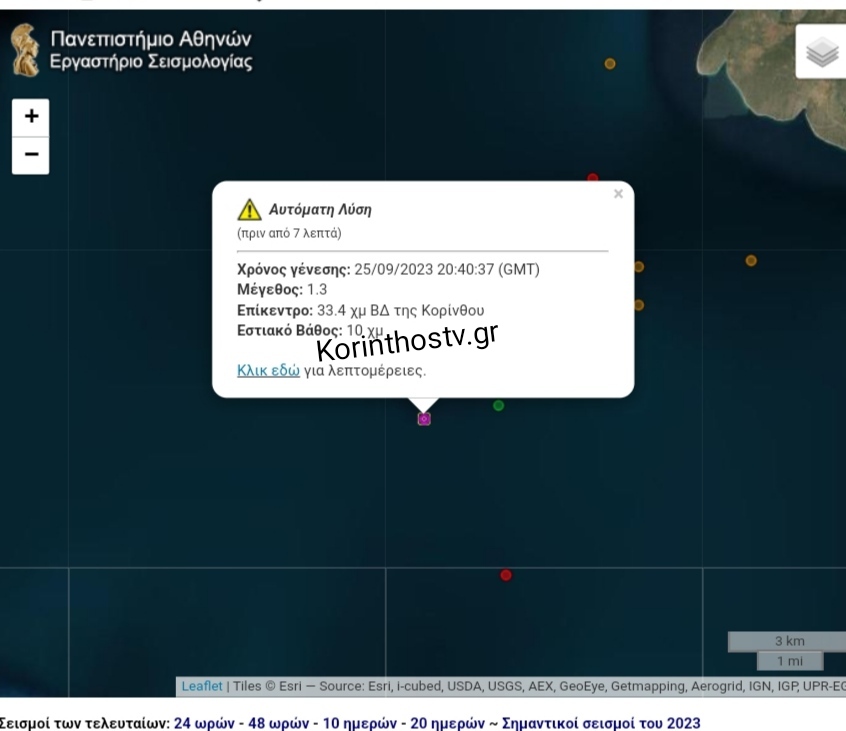The height and width of the screenshot is (731, 846).
Task: Click the 3 km scale bar
Action: (789, 641)
